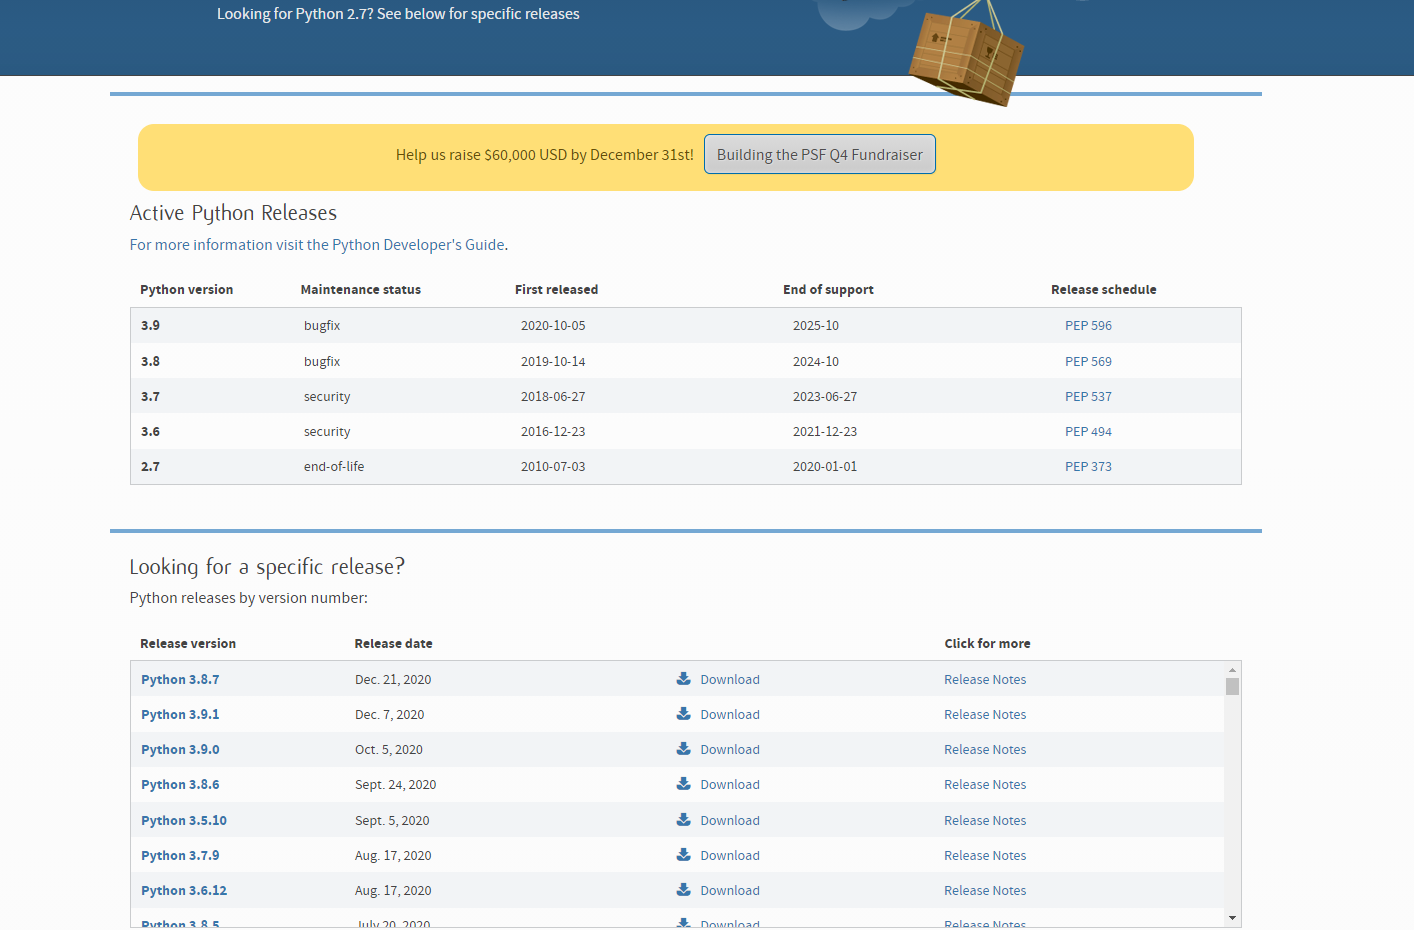Viewport: 1414px width, 930px height.
Task: Open Python 3.5.10 release page
Action: point(184,821)
